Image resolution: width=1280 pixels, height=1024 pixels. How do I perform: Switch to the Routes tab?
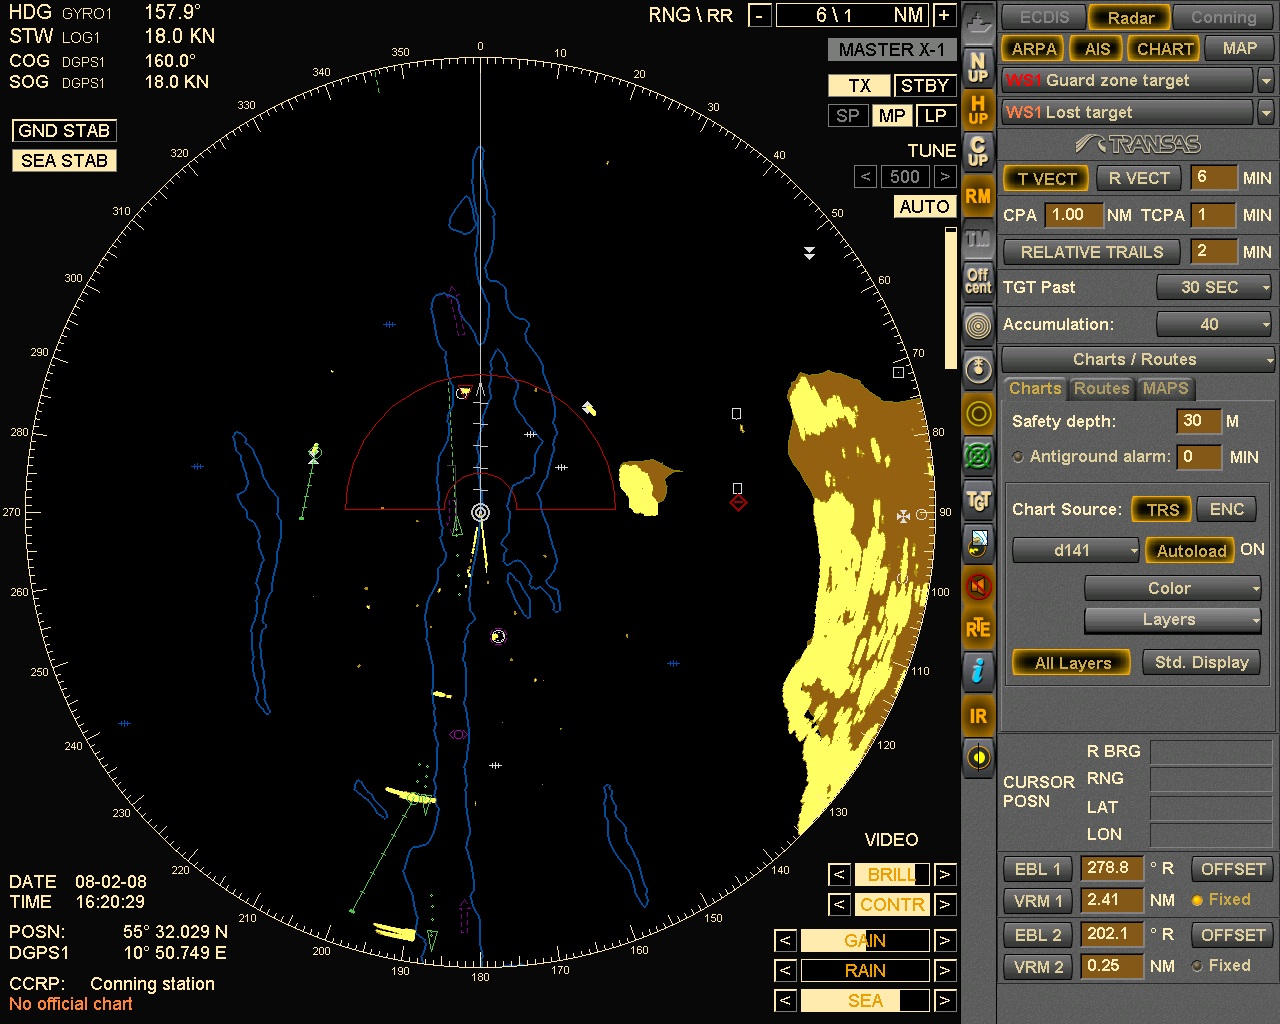coord(1101,389)
